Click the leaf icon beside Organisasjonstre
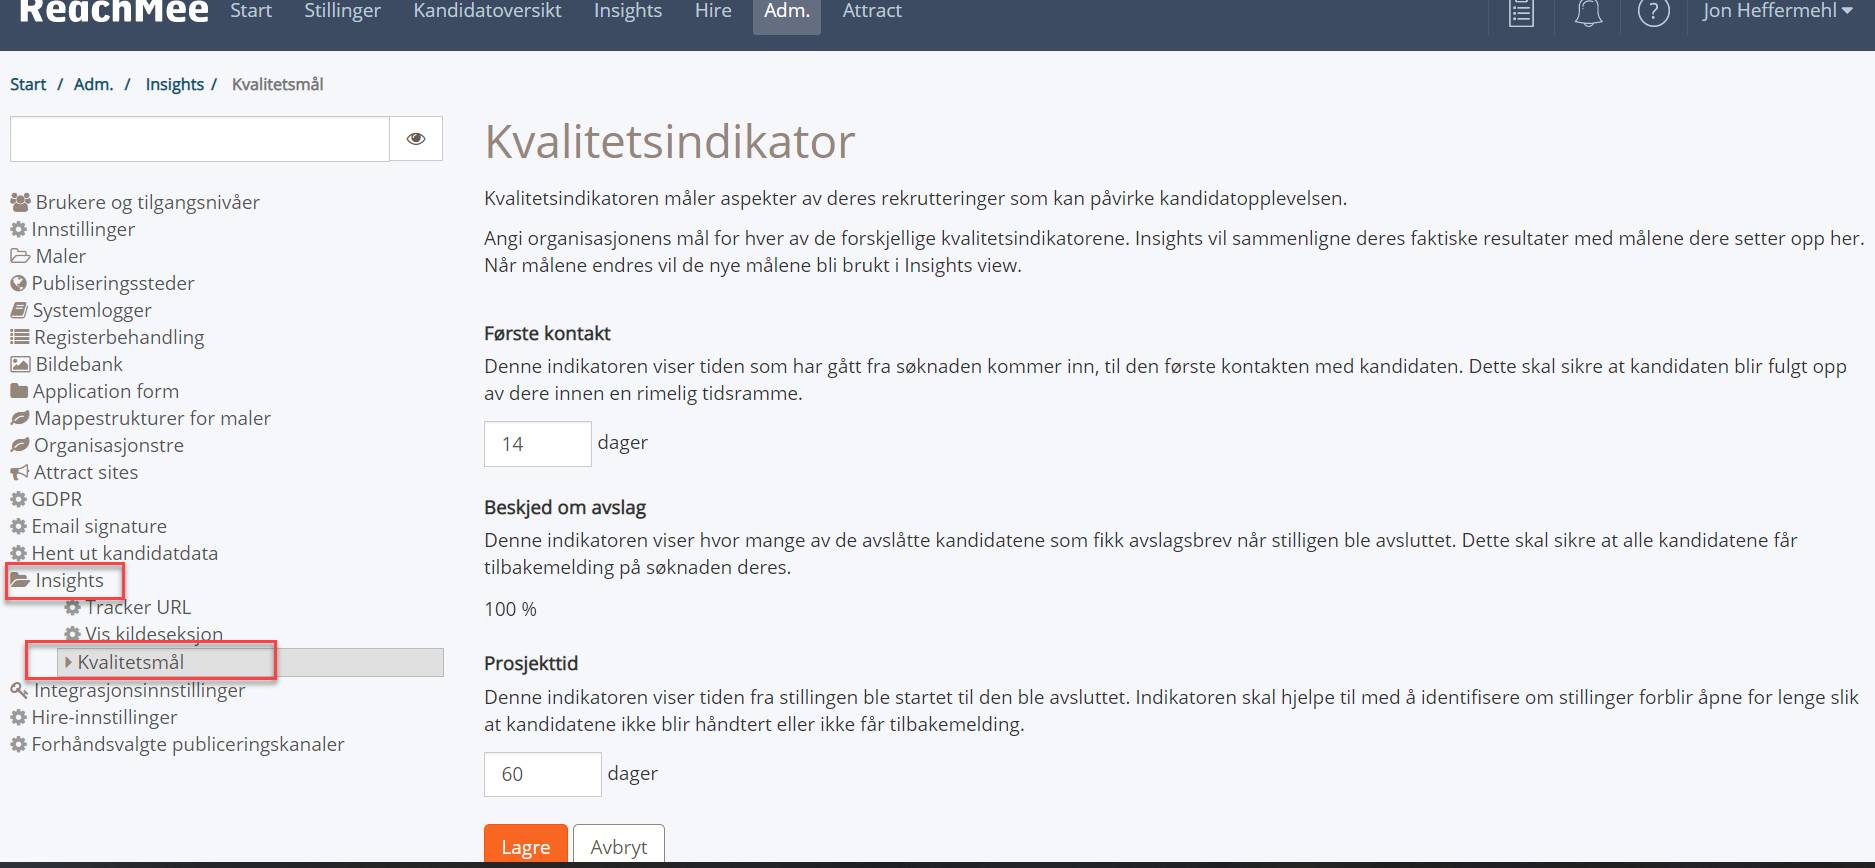The height and width of the screenshot is (868, 1875). click(20, 445)
